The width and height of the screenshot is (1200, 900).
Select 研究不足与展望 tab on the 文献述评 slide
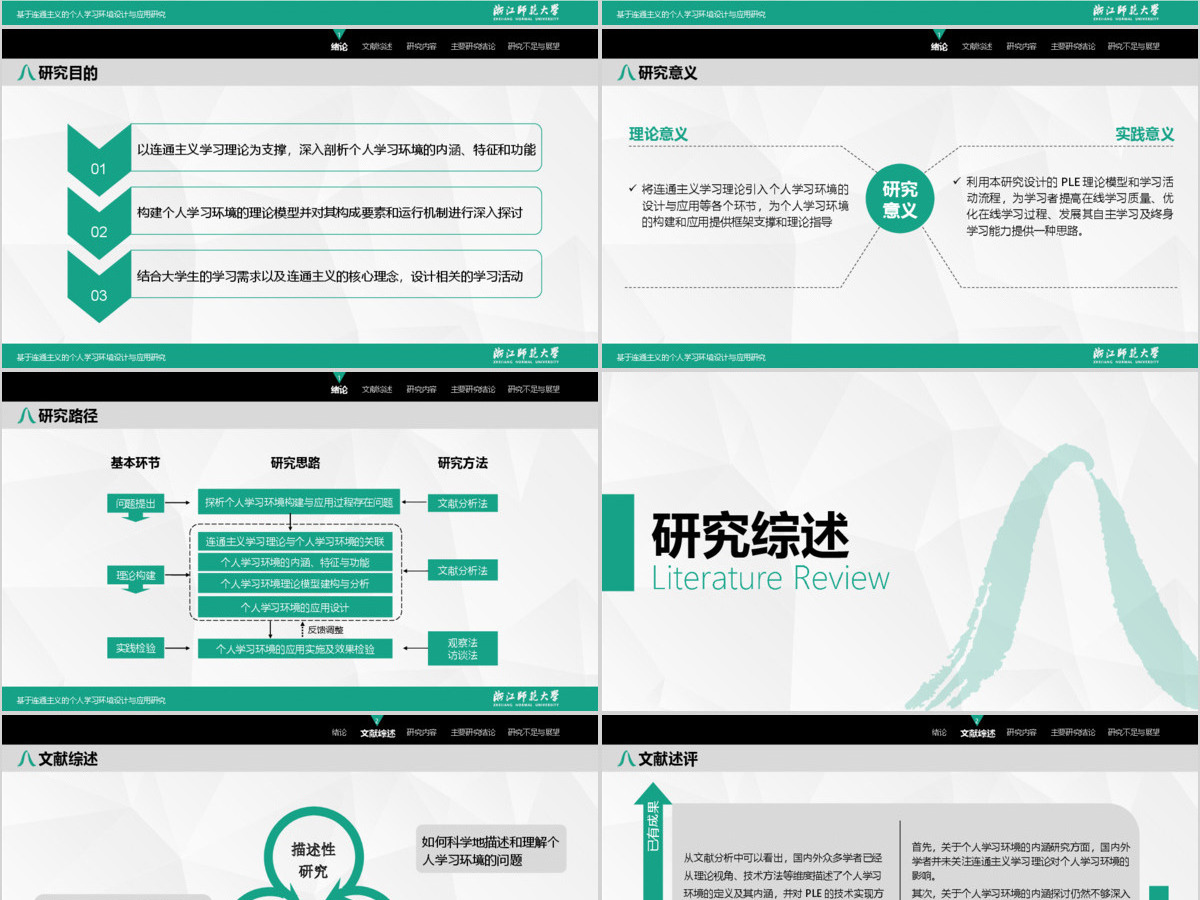tap(1134, 732)
